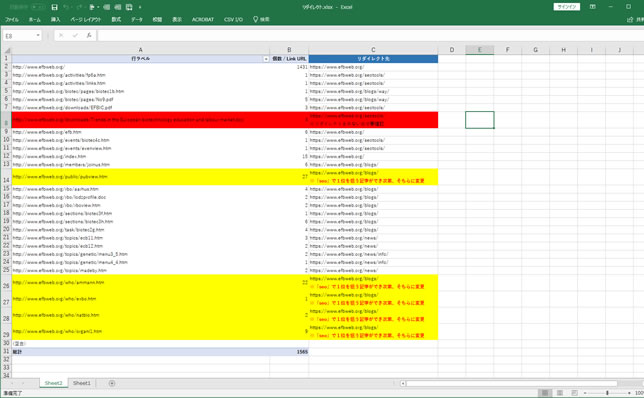Open the ACROBAT ribbon tab
Screen dimensions: 644x398
pyautogui.click(x=202, y=19)
